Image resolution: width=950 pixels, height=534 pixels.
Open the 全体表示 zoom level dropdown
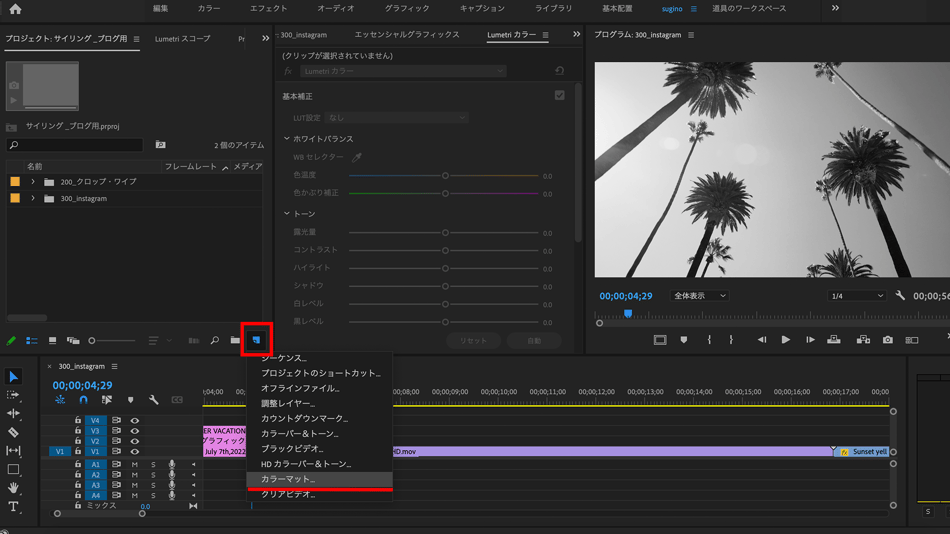coord(699,296)
